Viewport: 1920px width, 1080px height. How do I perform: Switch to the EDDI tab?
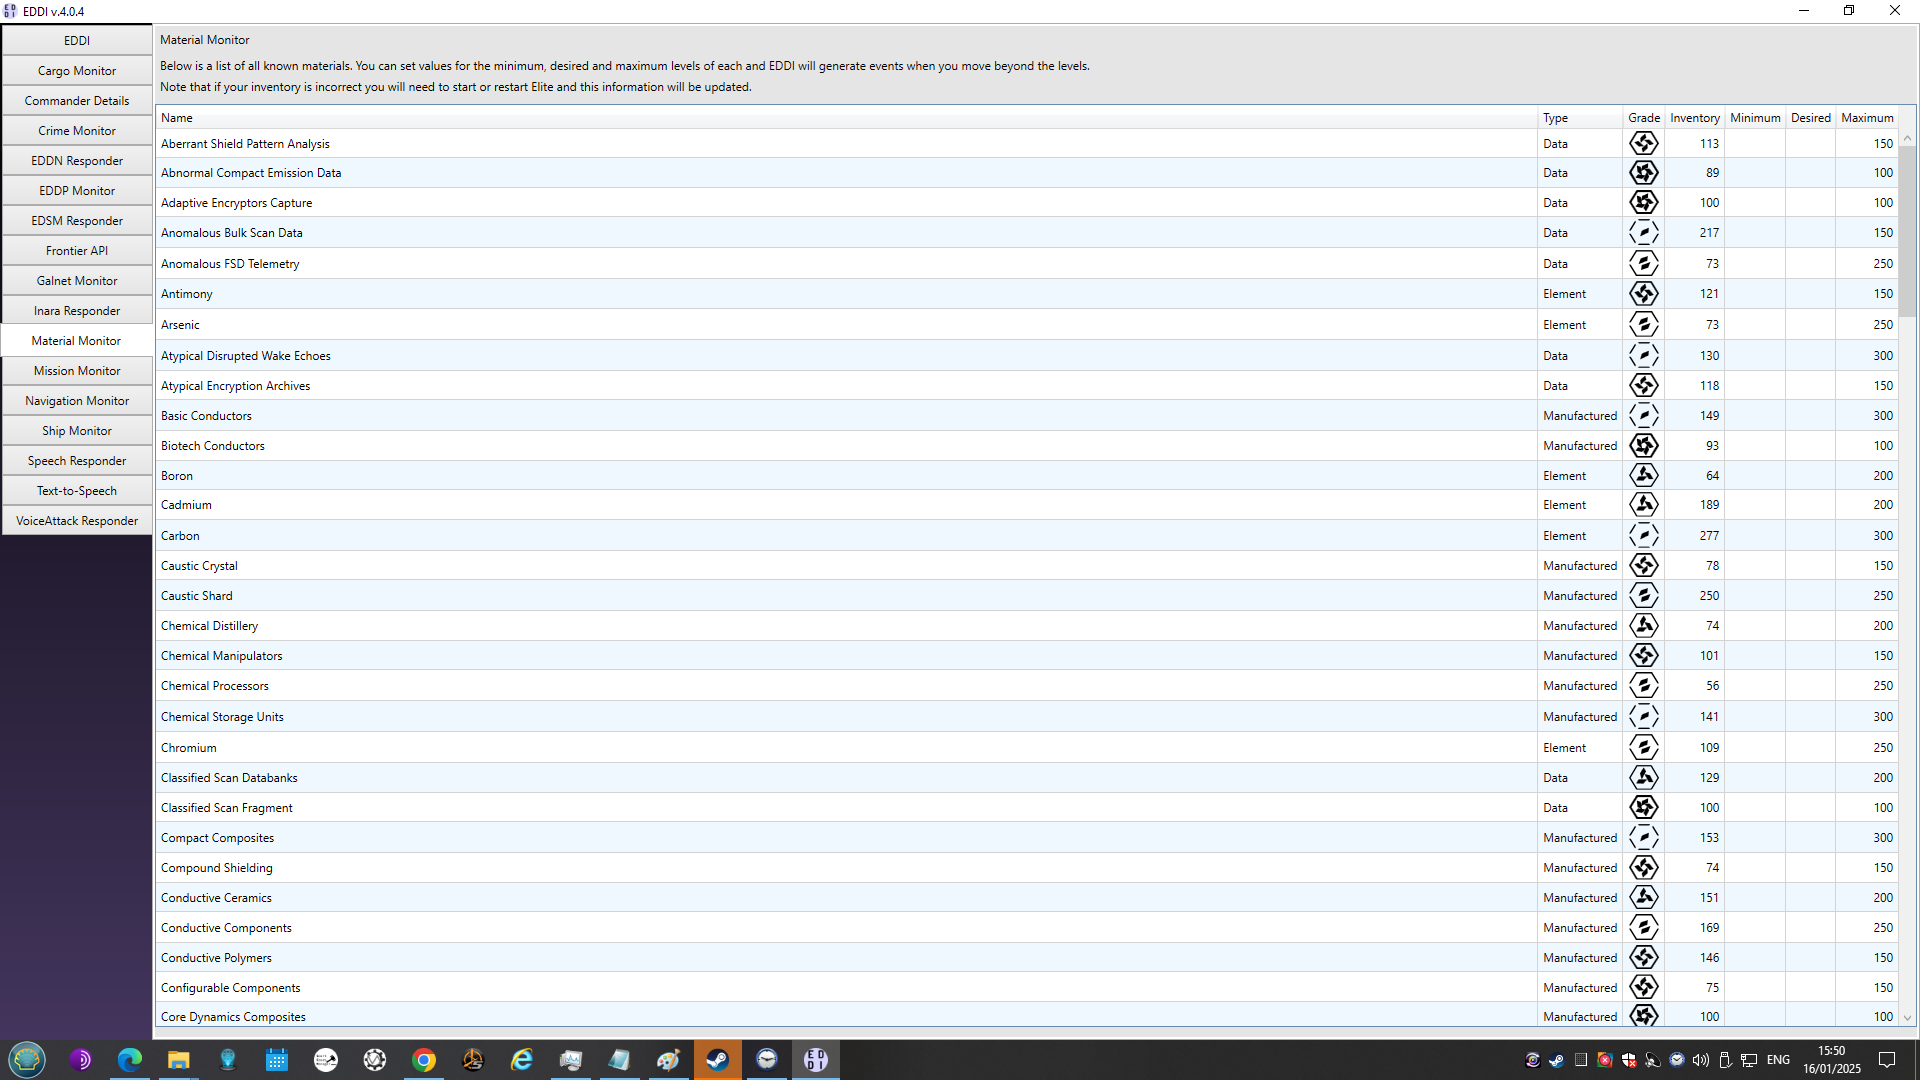(x=77, y=40)
